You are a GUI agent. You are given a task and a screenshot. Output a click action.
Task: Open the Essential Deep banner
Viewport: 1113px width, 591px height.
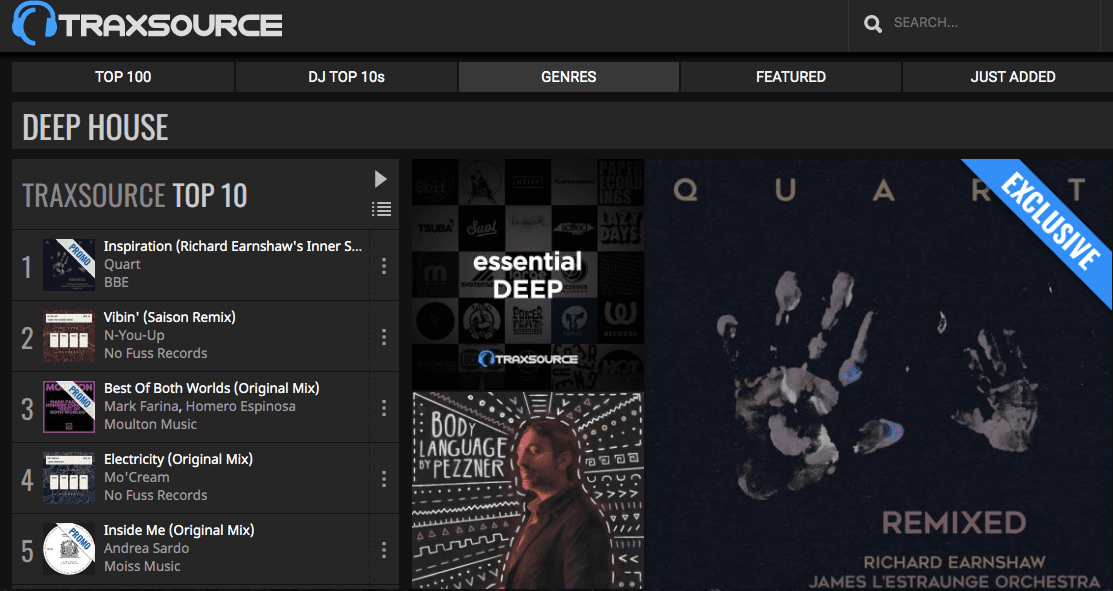click(x=527, y=274)
